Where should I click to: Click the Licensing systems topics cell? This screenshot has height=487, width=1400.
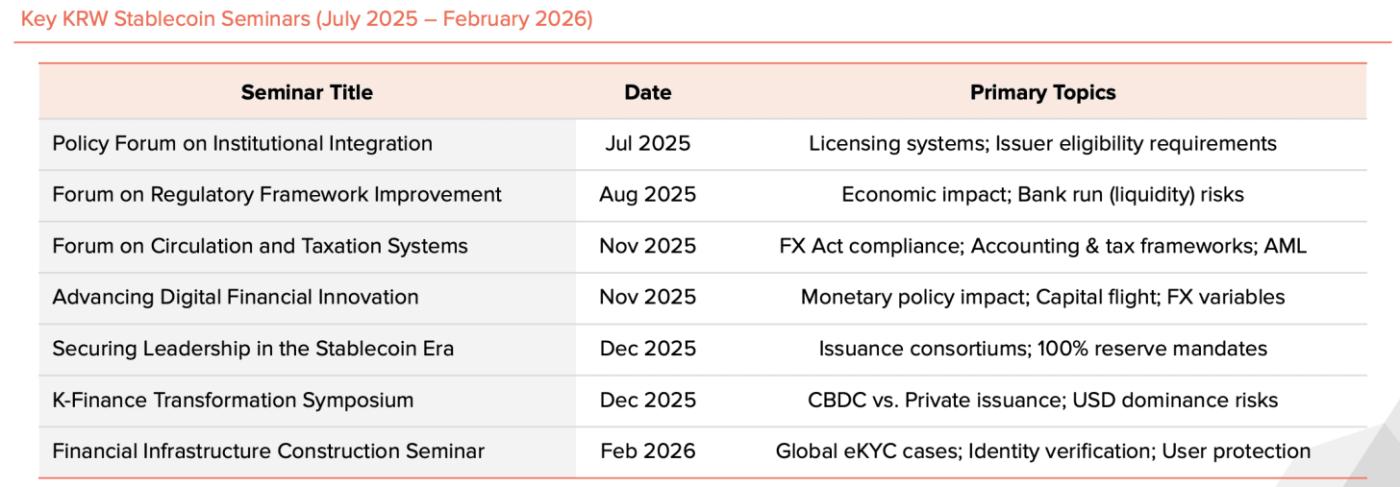click(x=1042, y=144)
